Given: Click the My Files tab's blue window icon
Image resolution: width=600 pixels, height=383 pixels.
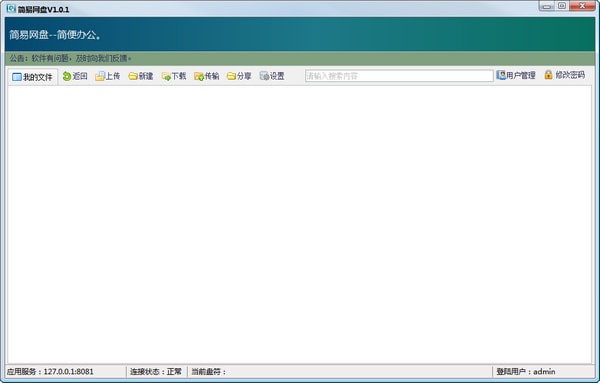Looking at the screenshot, I should tap(16, 77).
